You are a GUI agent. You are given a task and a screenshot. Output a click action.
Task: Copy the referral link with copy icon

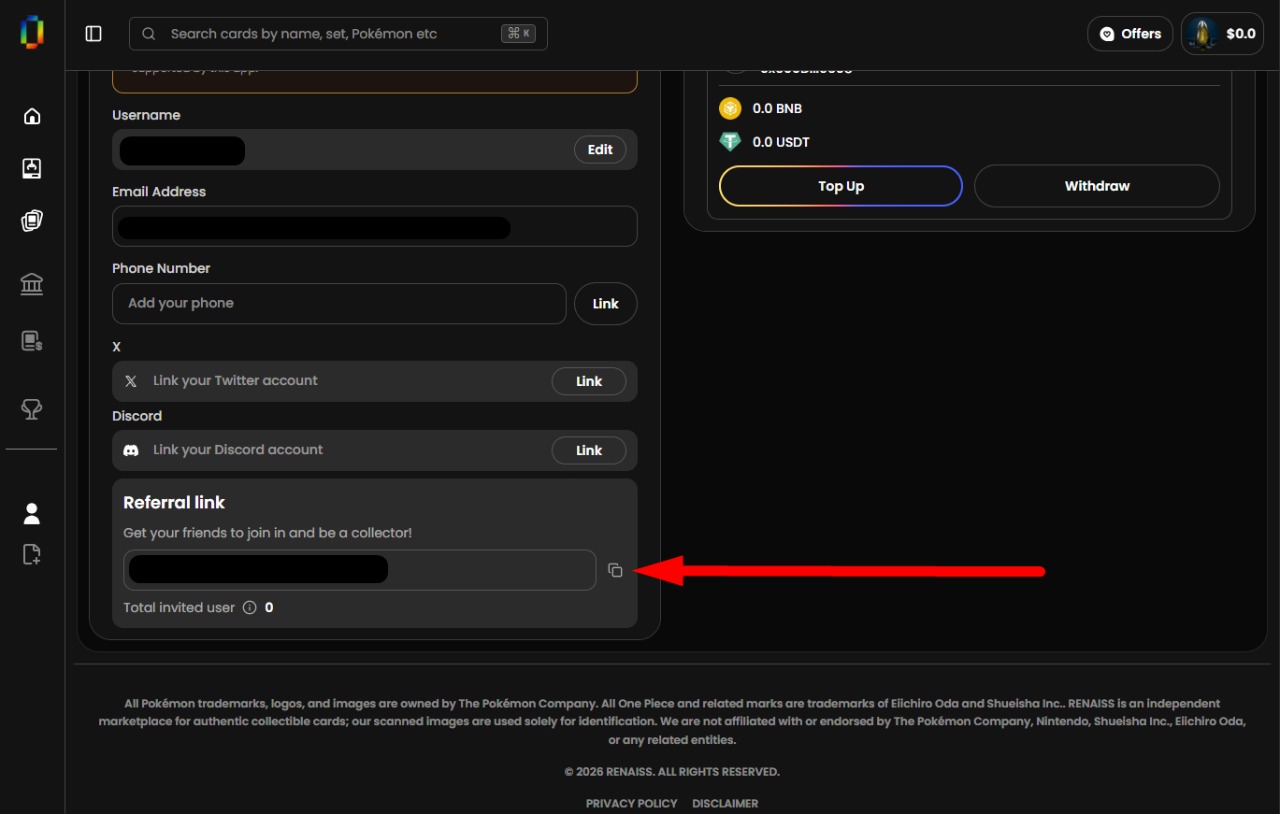click(615, 570)
